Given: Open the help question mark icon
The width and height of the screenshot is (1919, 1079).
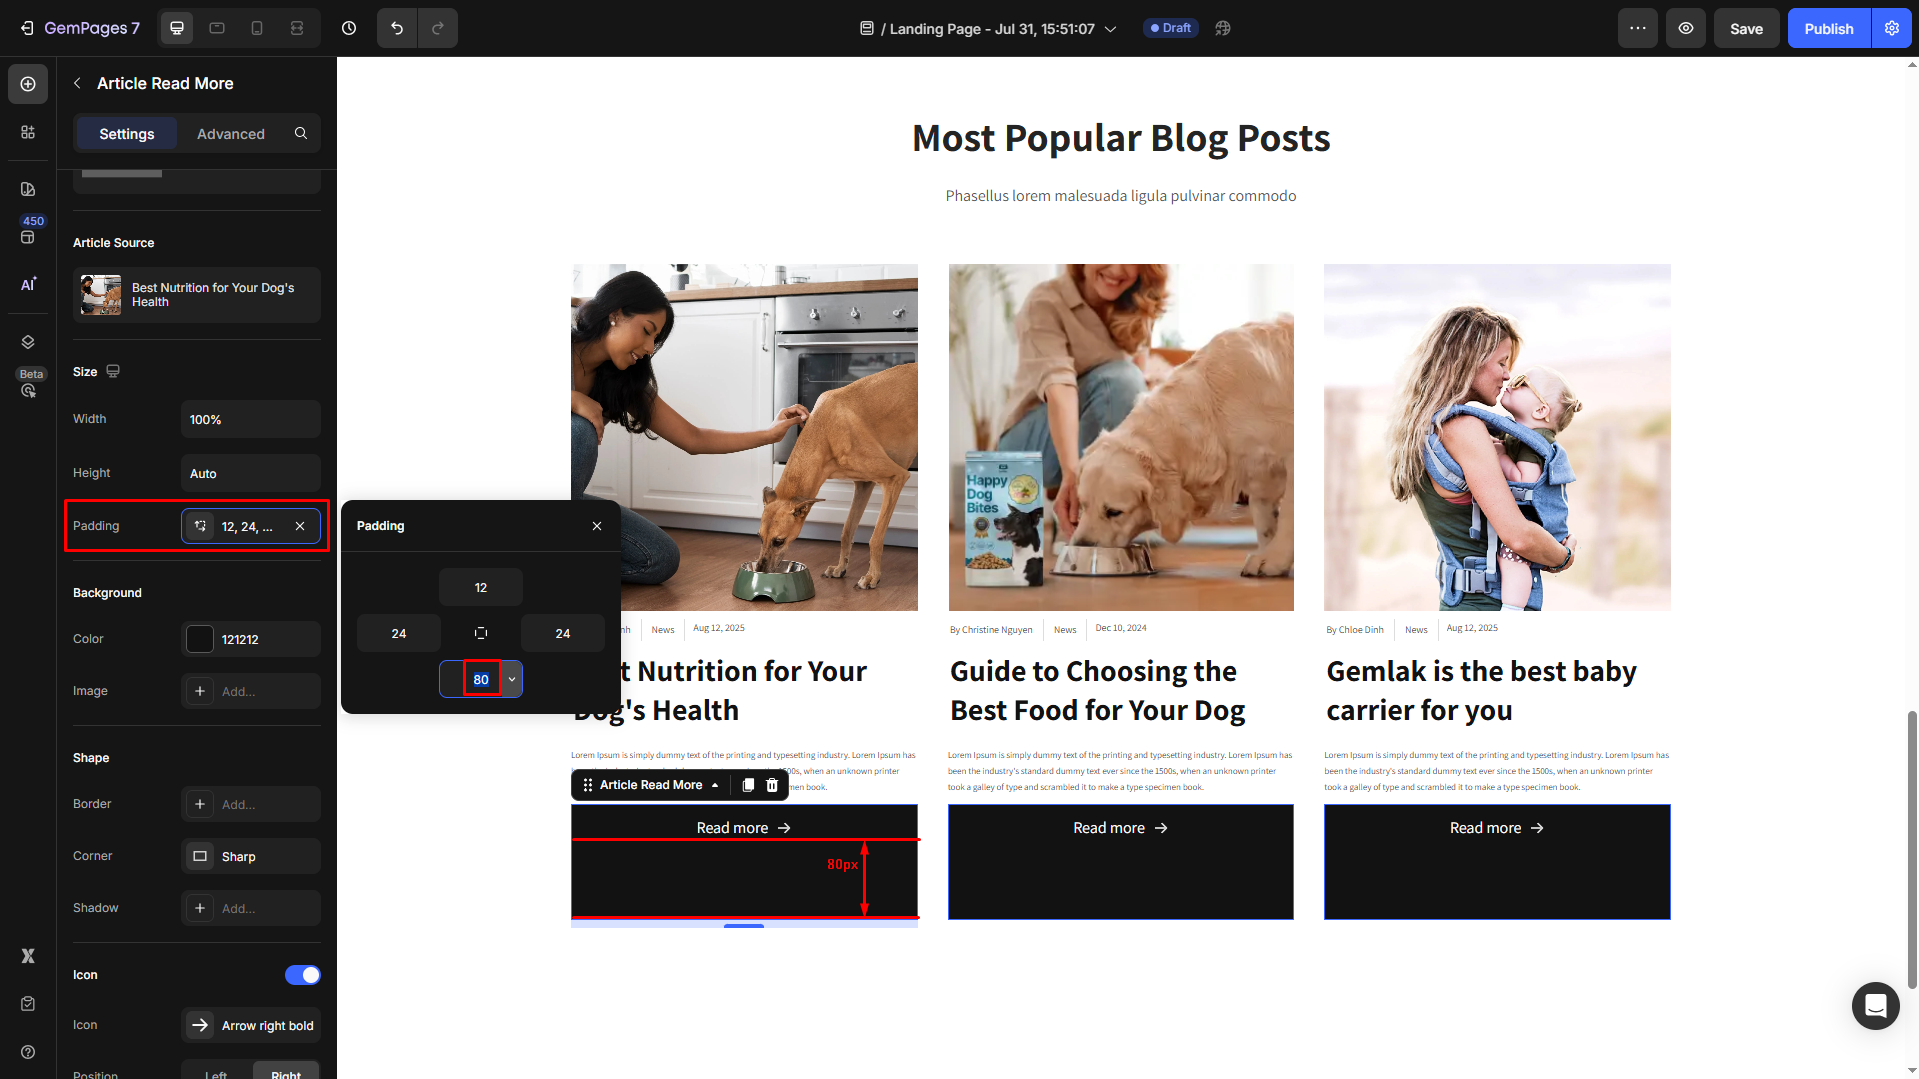Looking at the screenshot, I should [x=28, y=1052].
